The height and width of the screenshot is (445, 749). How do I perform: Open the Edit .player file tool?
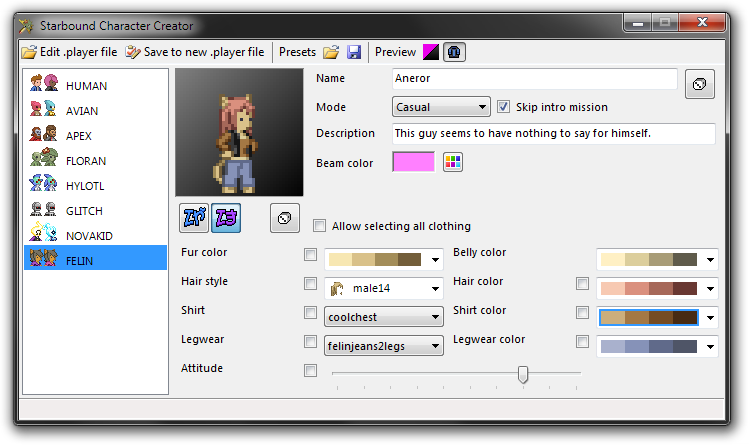pos(69,52)
